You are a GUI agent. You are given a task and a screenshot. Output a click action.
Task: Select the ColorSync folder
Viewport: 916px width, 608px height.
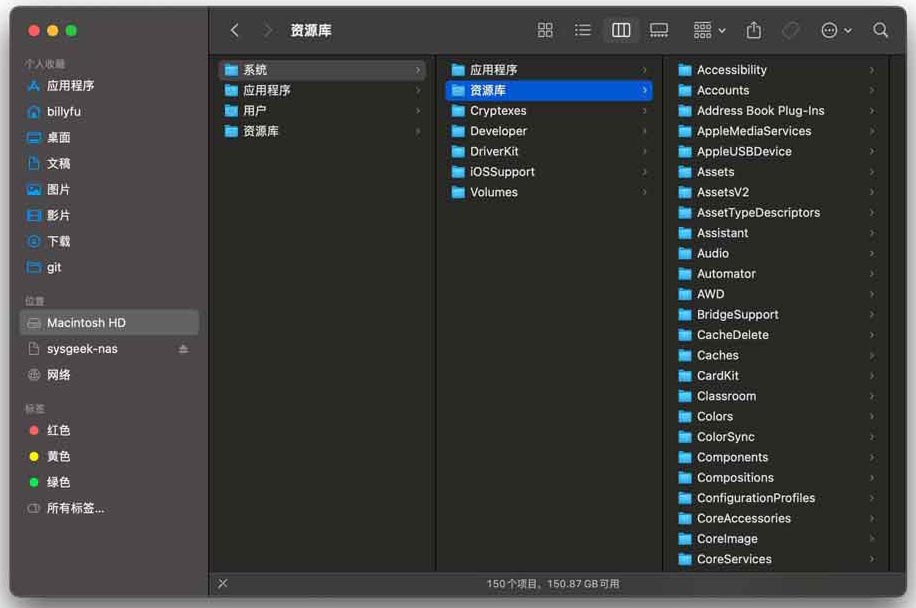click(x=725, y=437)
